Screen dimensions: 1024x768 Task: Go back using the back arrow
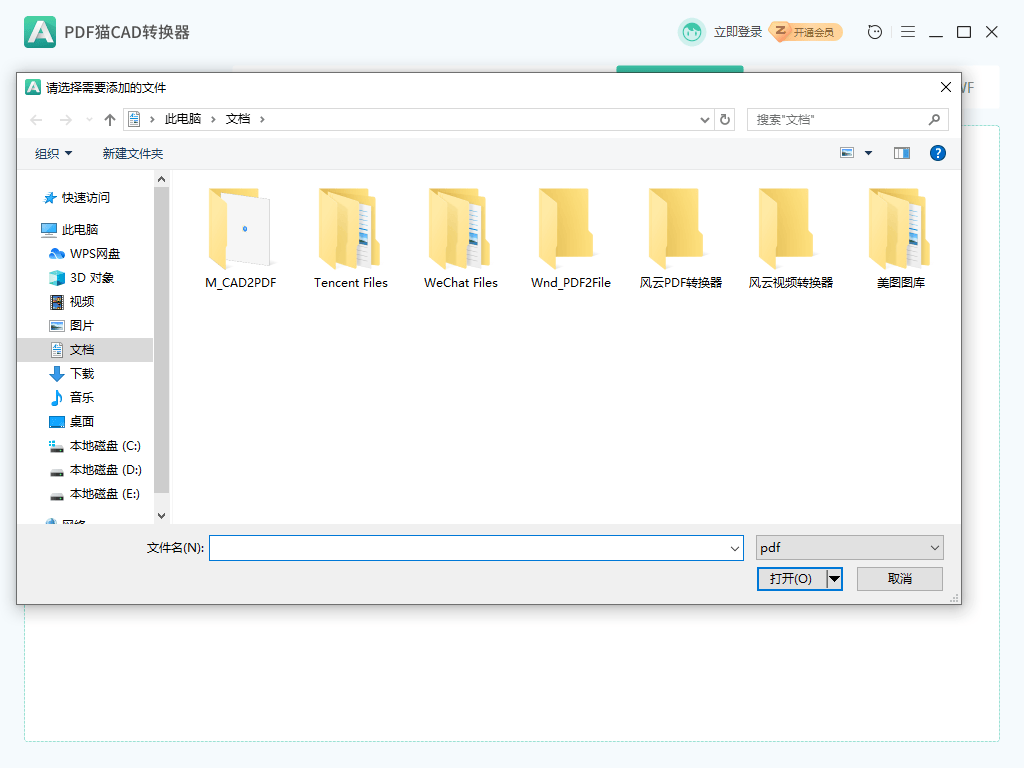[x=37, y=120]
